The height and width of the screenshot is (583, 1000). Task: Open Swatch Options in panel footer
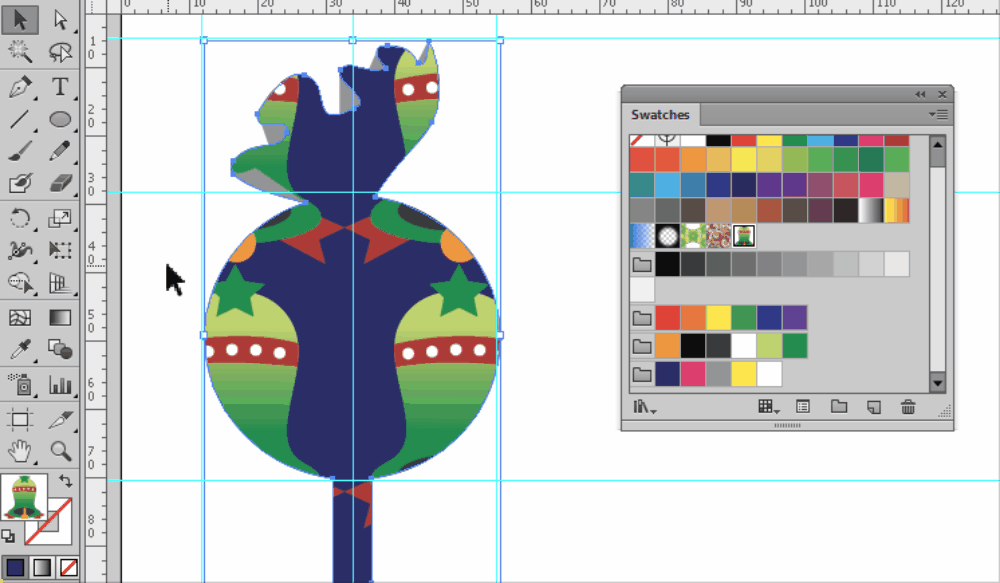click(803, 407)
